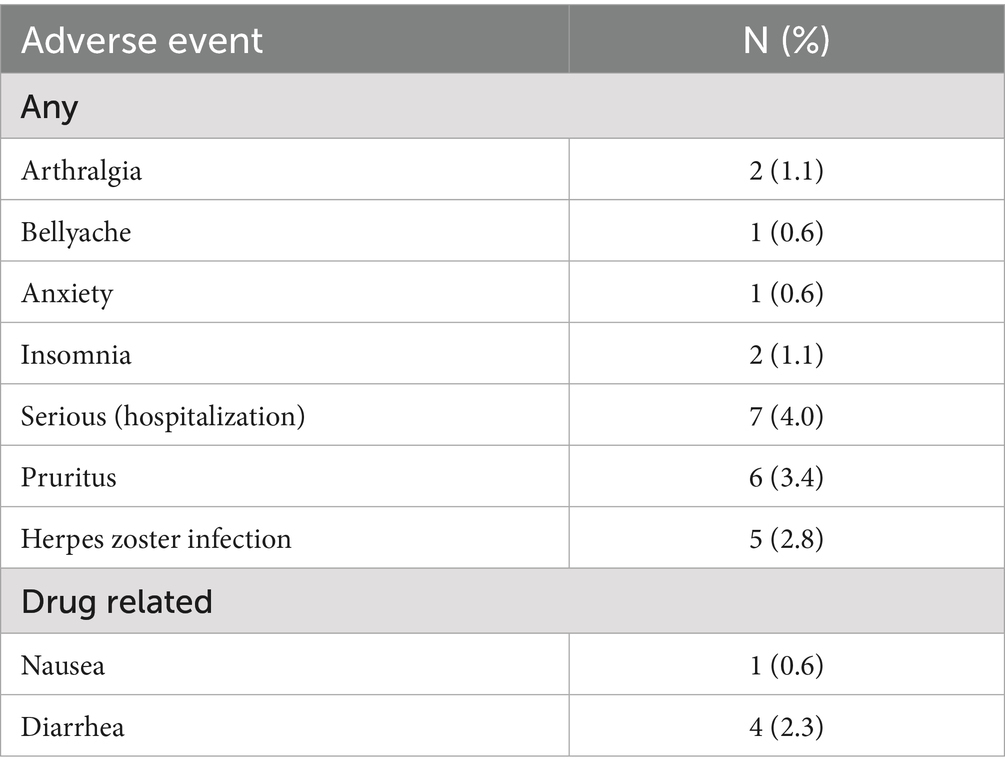Select the N (%) value for Nausea
1005x774 pixels.
coord(785,664)
